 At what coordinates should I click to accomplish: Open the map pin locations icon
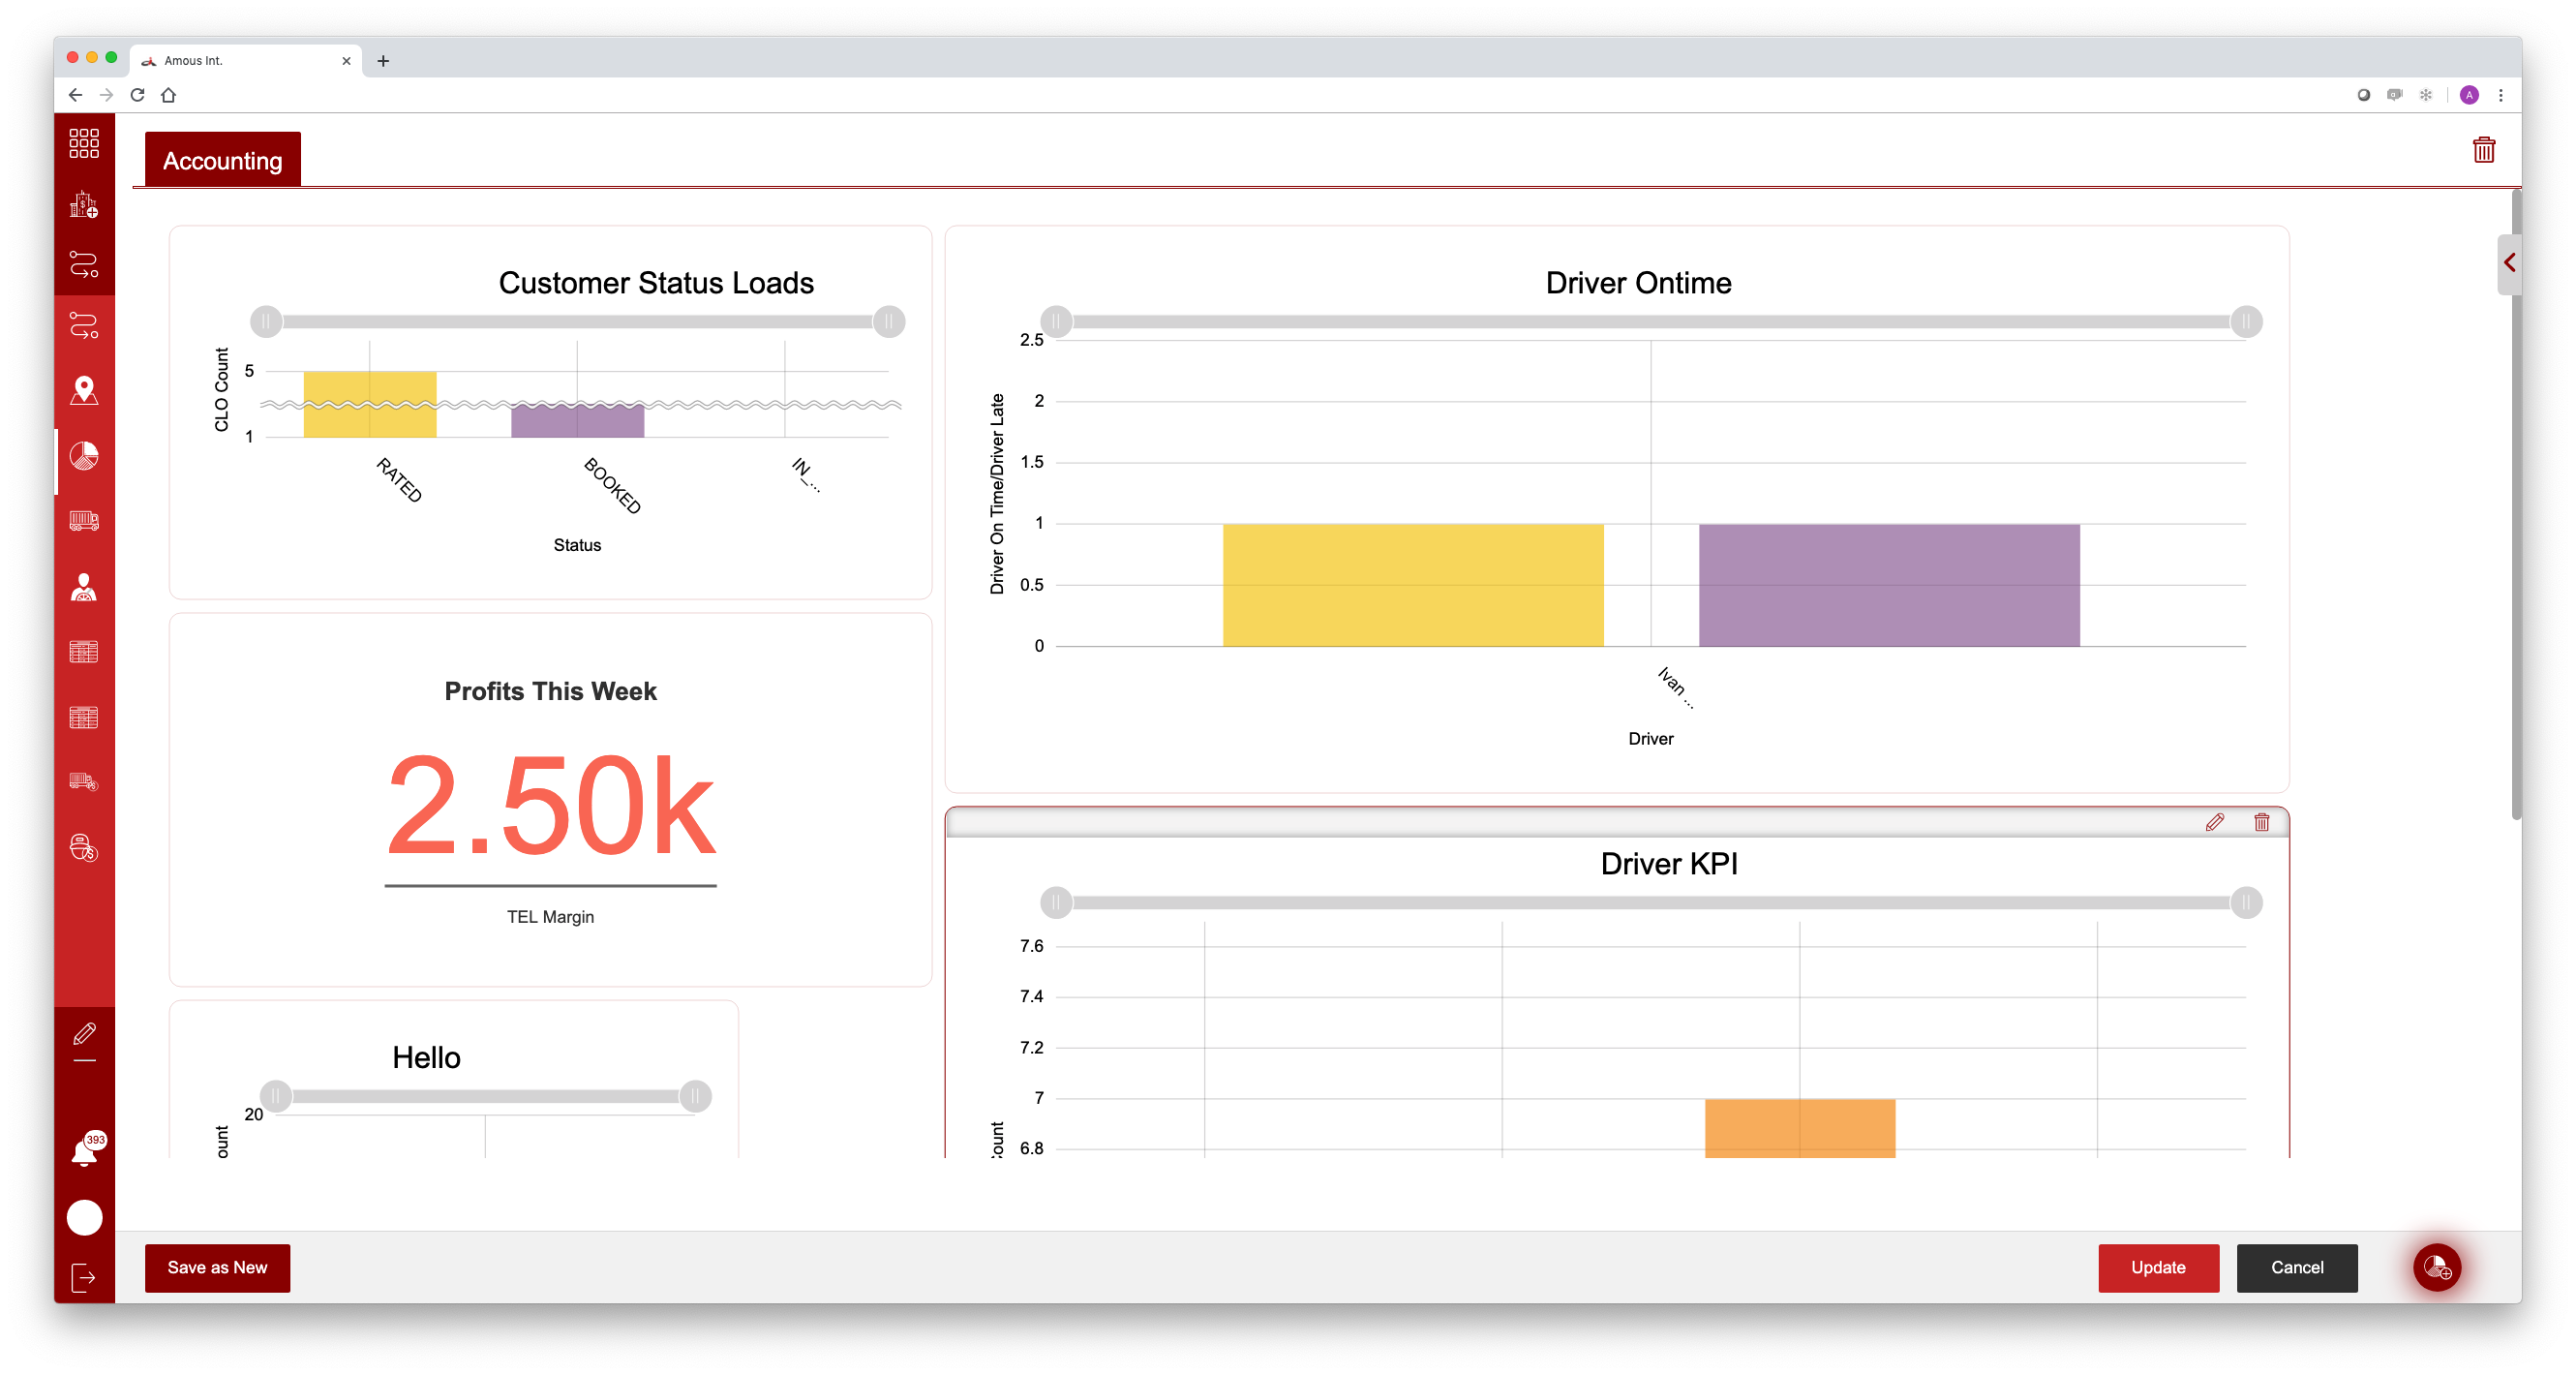pos(84,390)
